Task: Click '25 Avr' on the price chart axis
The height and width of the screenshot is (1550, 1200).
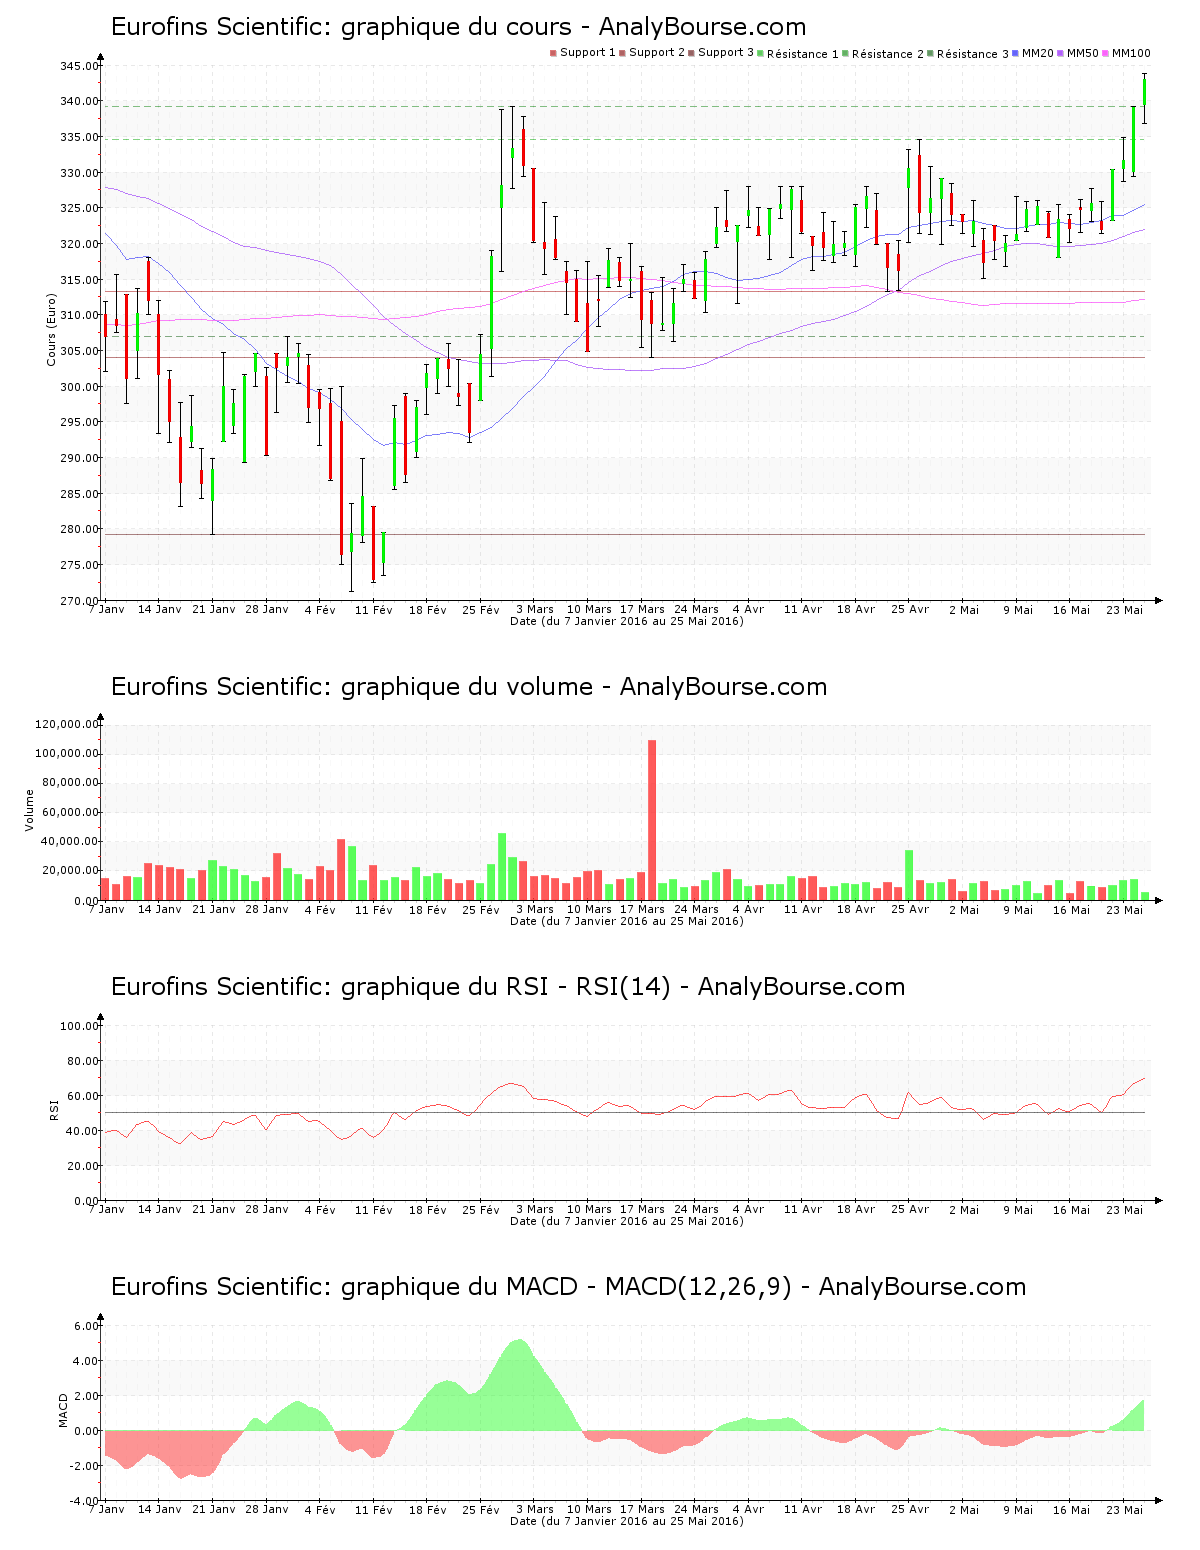Action: [x=910, y=609]
